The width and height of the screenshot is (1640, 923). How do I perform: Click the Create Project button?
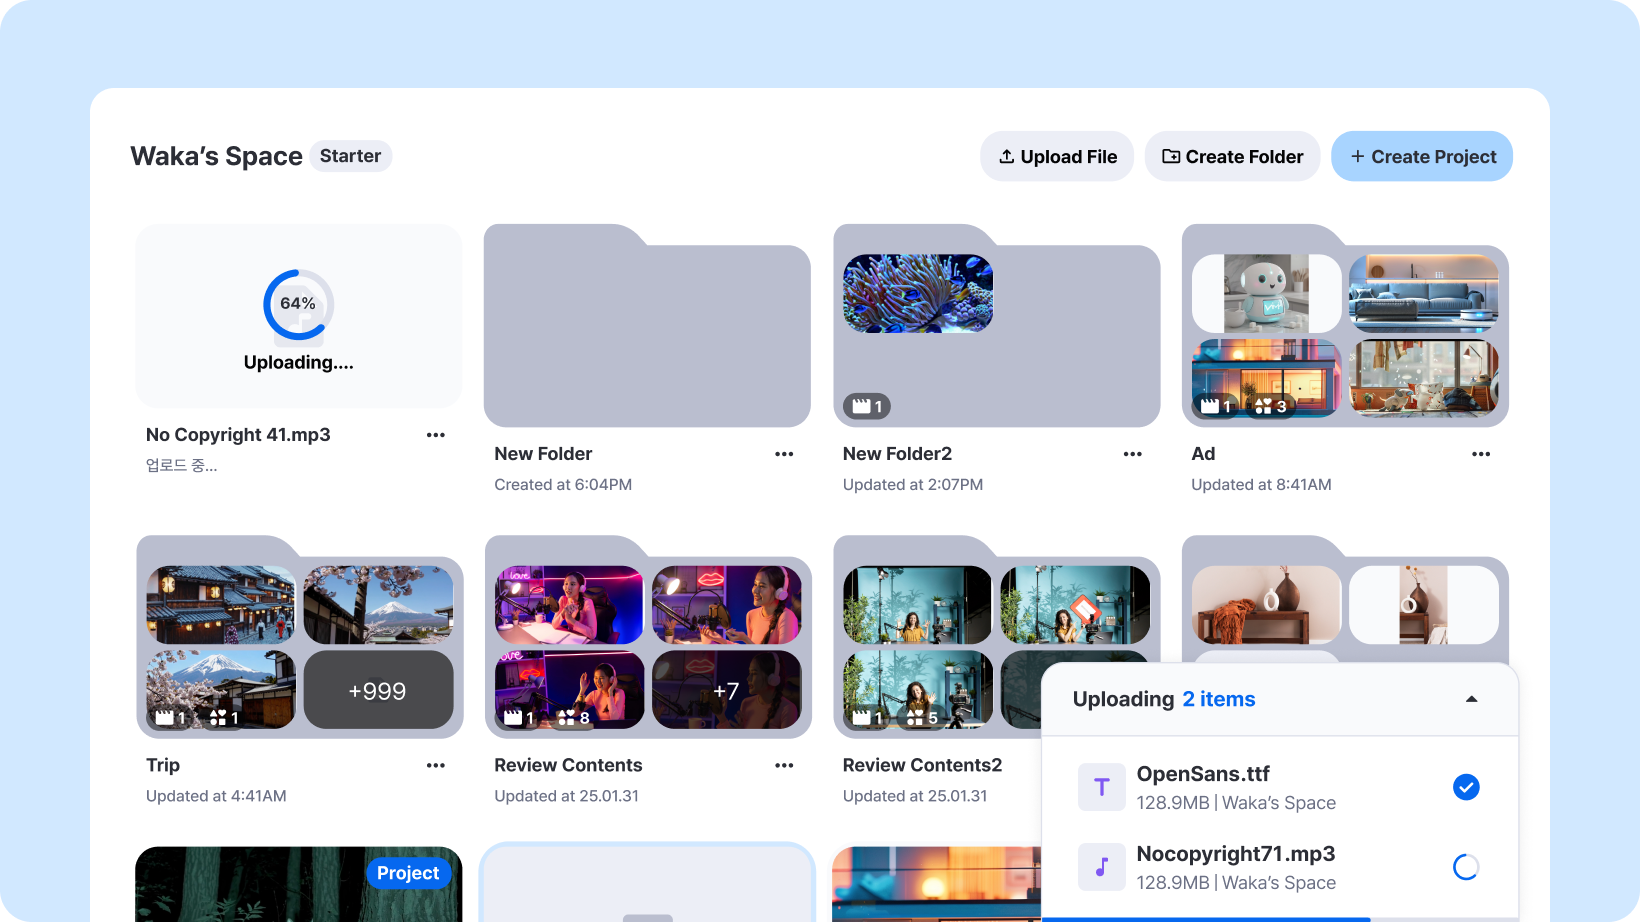tap(1421, 157)
